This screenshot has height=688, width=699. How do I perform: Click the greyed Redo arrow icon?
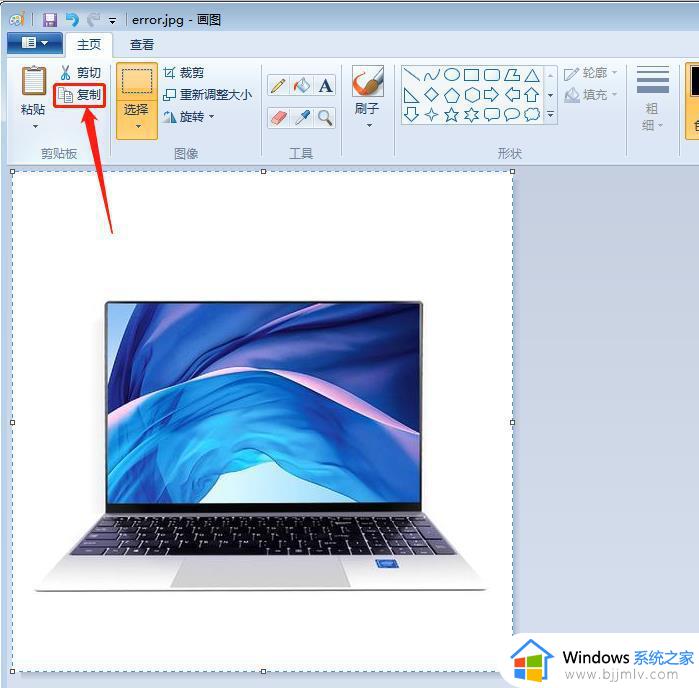pyautogui.click(x=93, y=20)
